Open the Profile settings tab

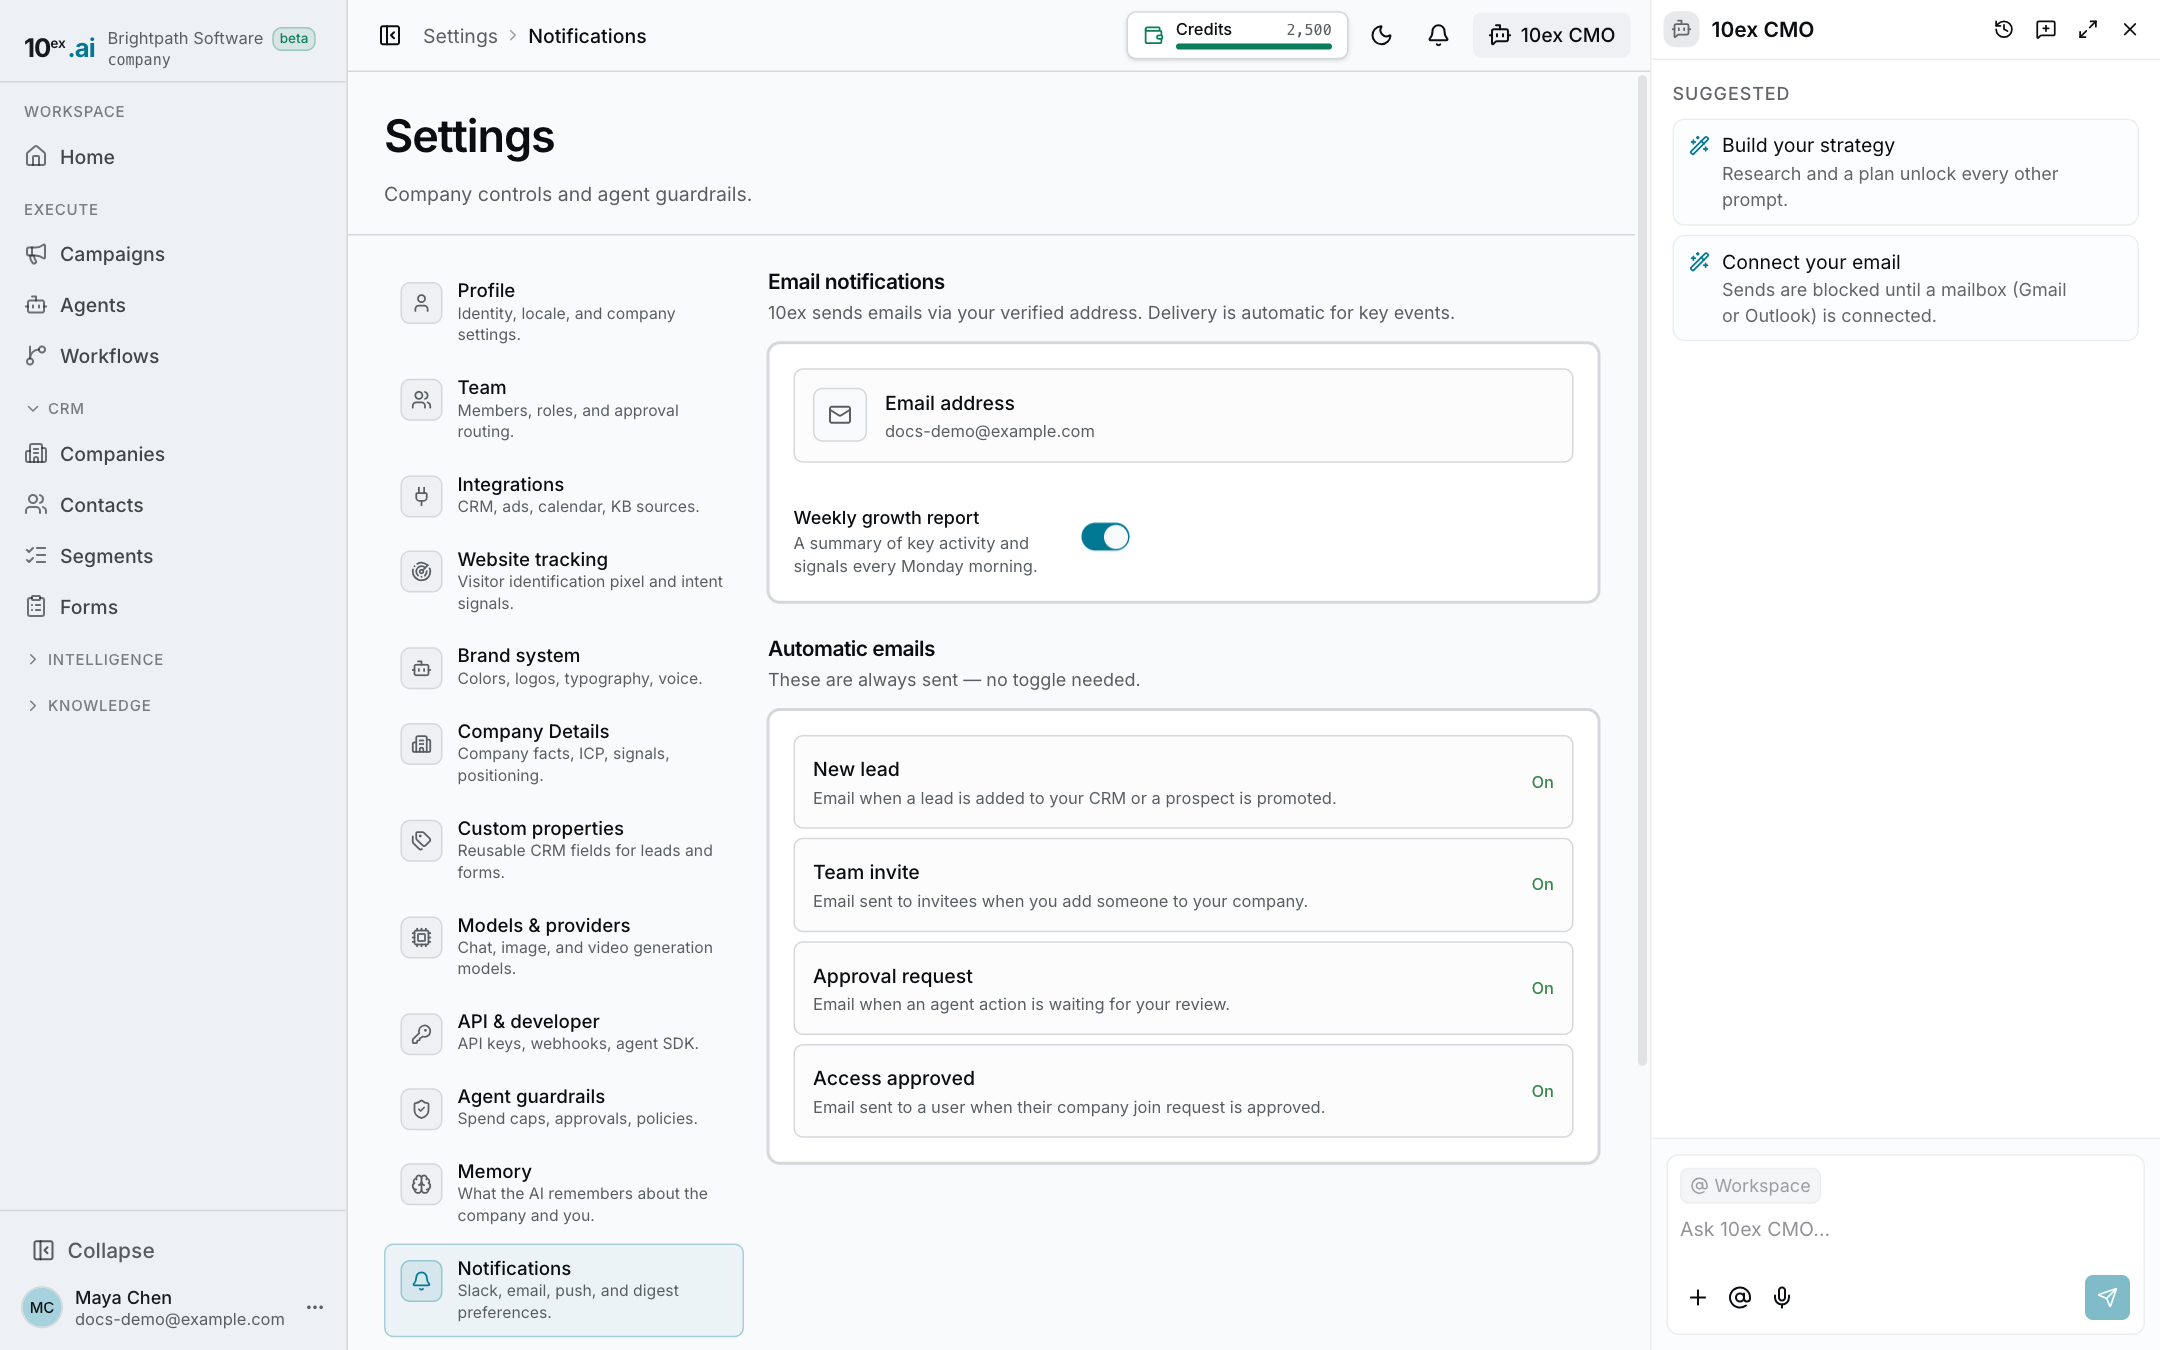[x=564, y=311]
